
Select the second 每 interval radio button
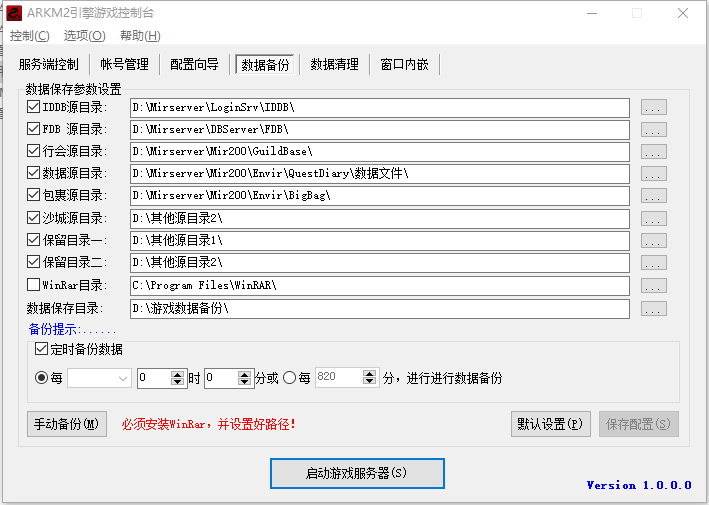(x=290, y=378)
